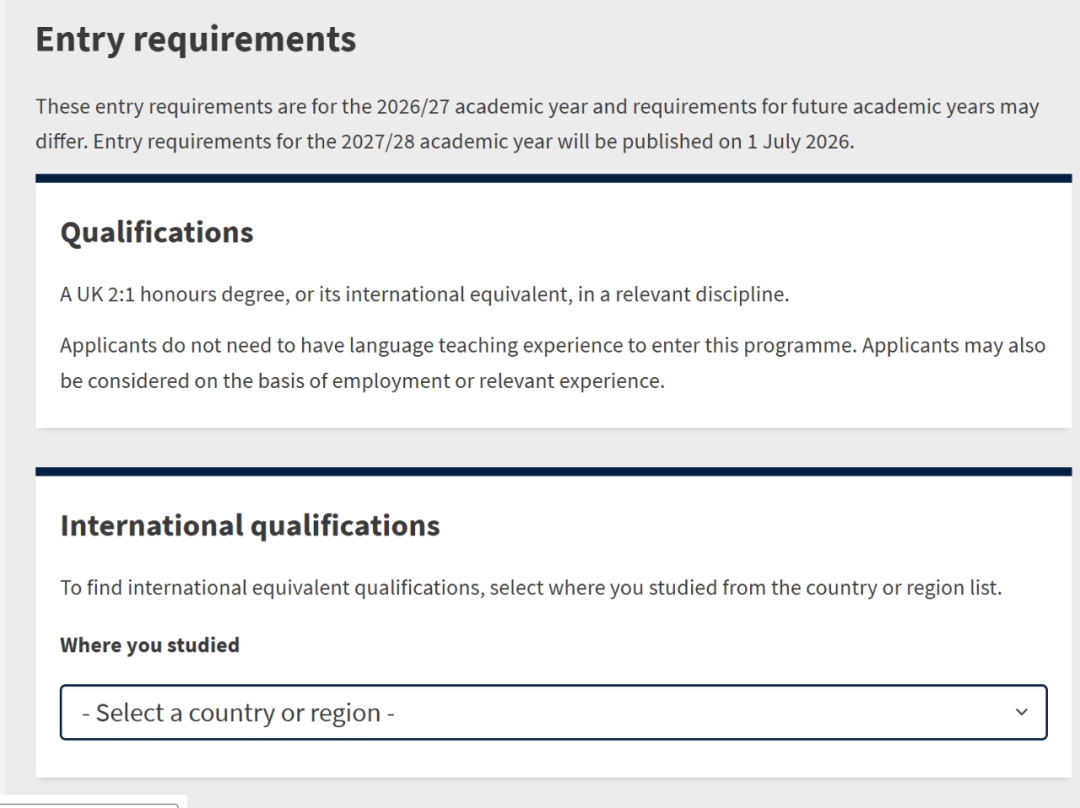
Task: Click the dark blue bar above Qualifications
Action: tap(553, 178)
